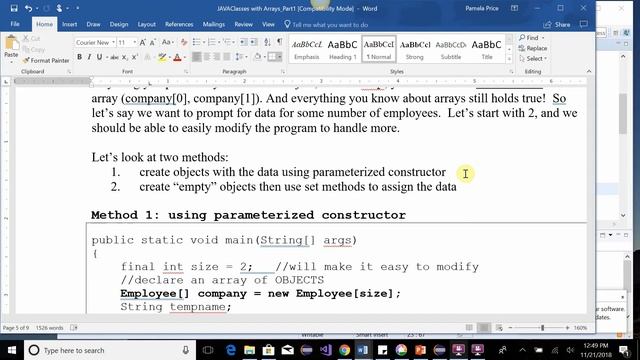This screenshot has width=640, height=360.
Task: Clear all formatting from selection
Action: pos(184,42)
